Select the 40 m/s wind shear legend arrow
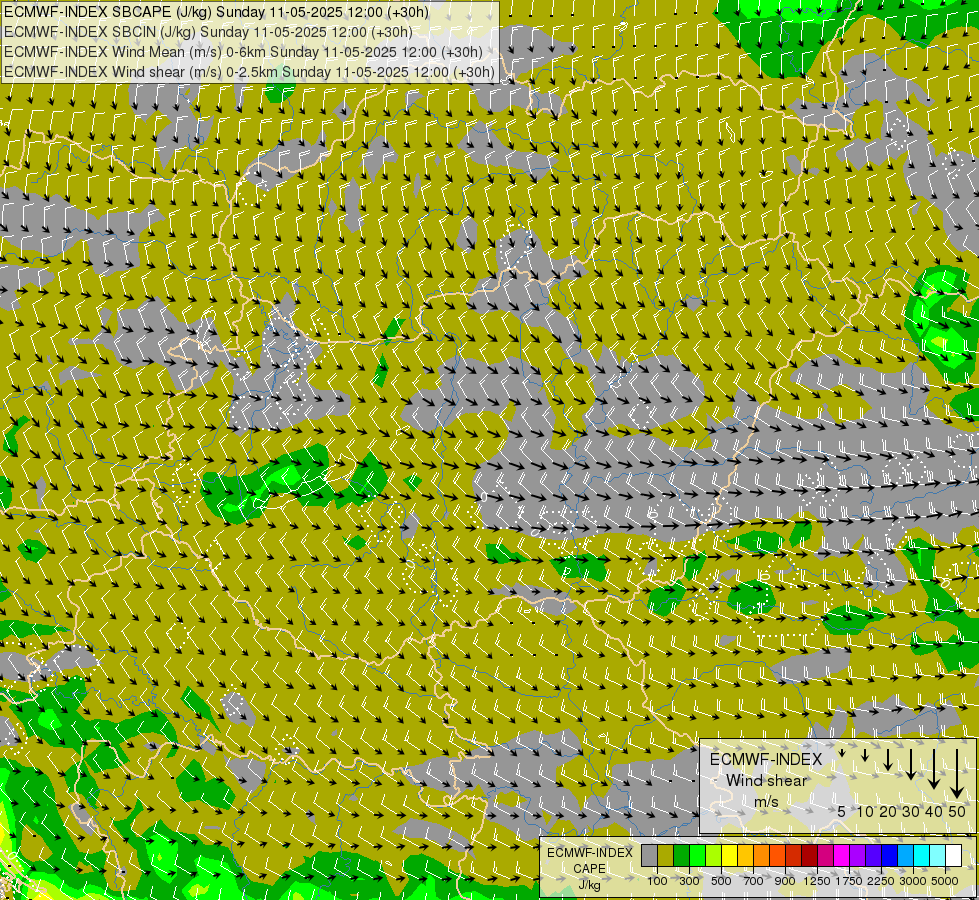Viewport: 979px width, 900px height. (934, 769)
